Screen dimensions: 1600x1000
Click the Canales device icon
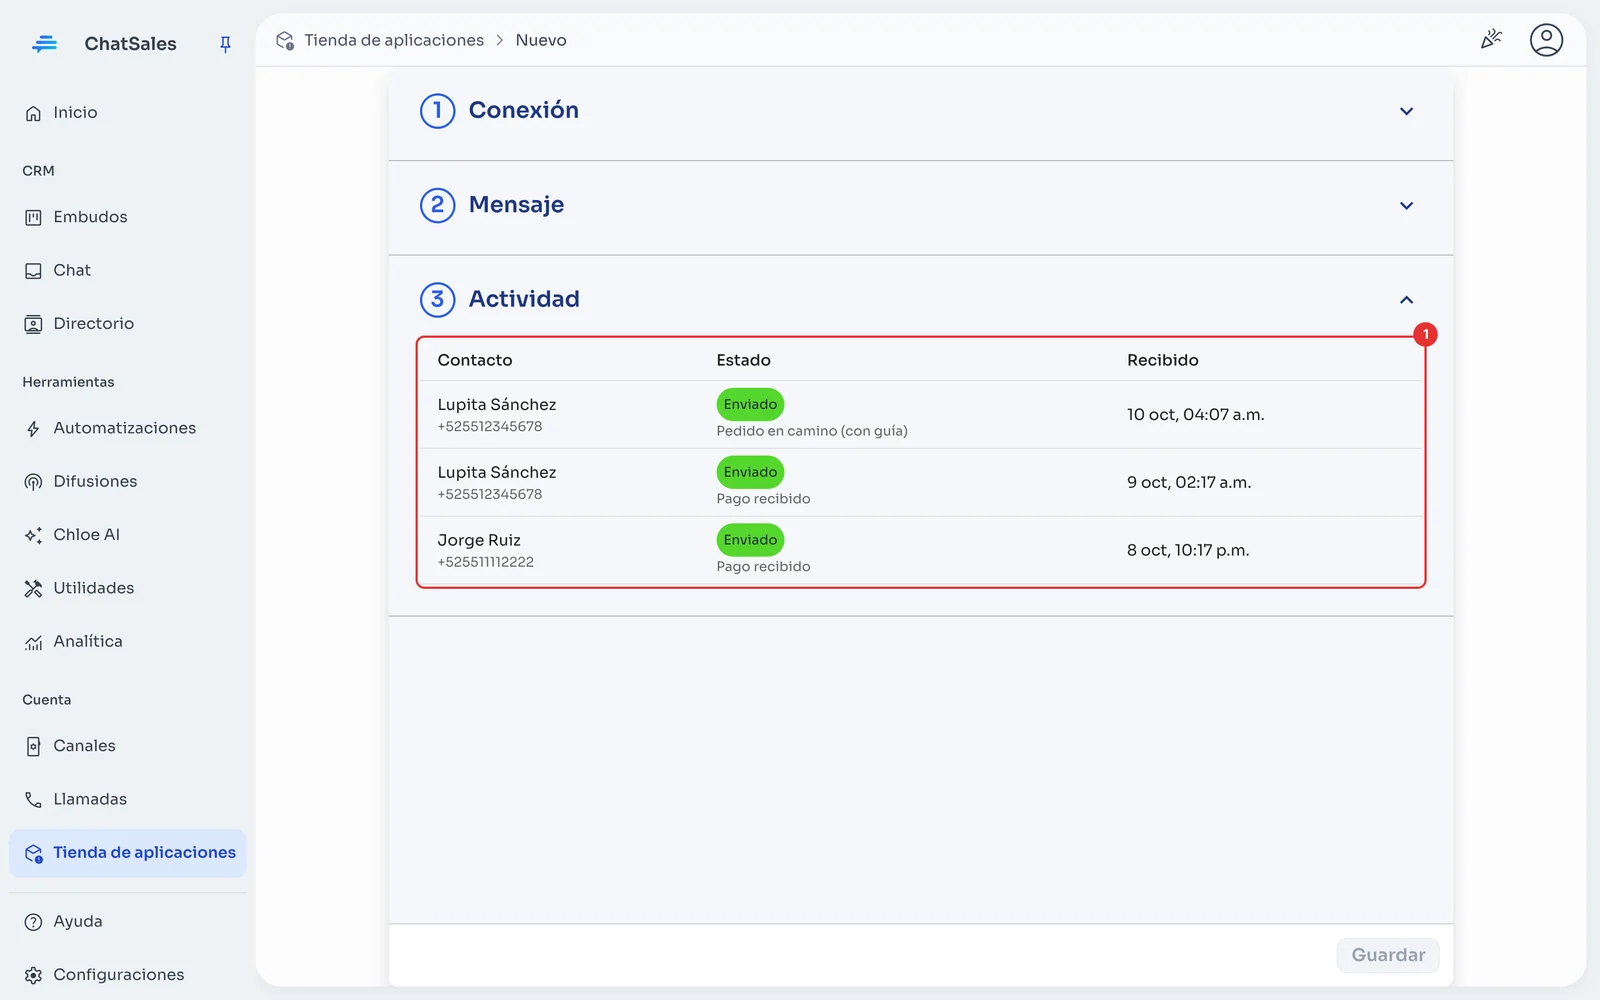[33, 746]
